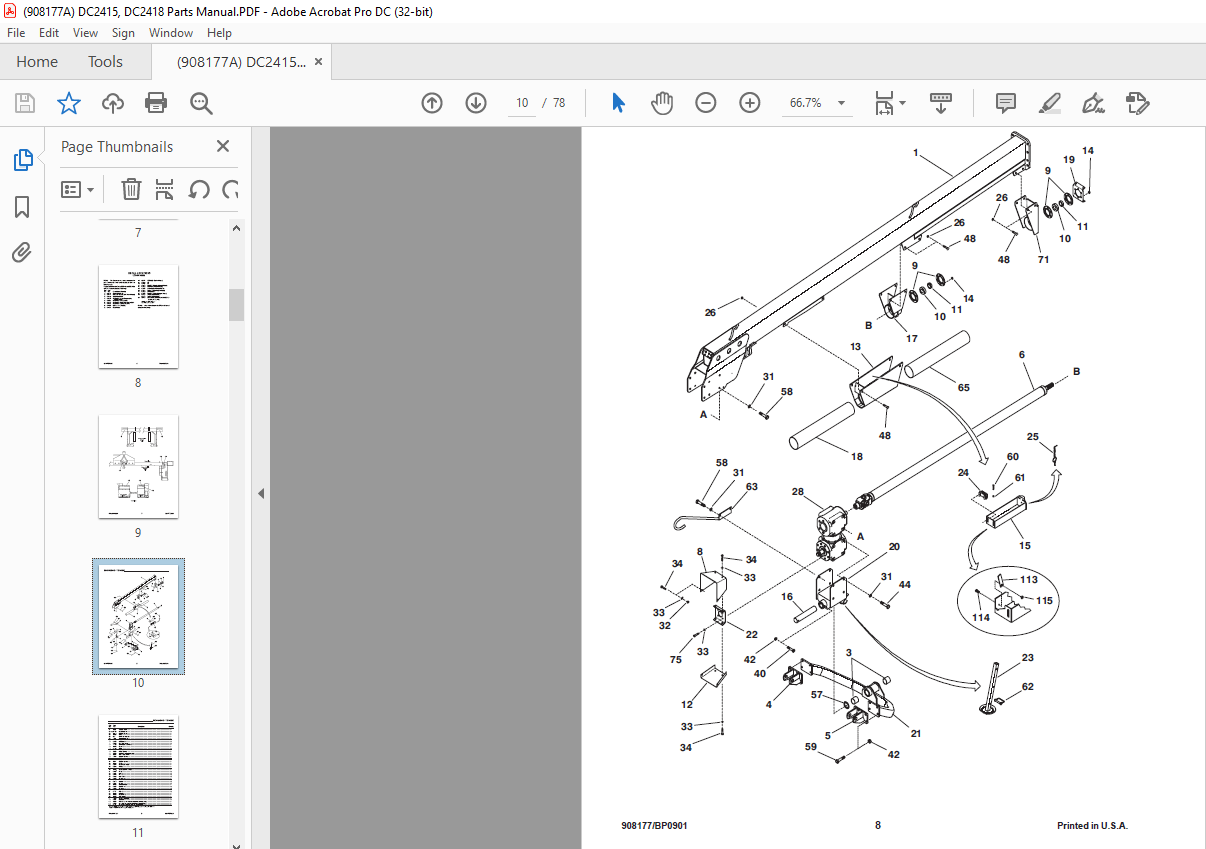Print the document
This screenshot has height=849, width=1206.
pyautogui.click(x=156, y=103)
